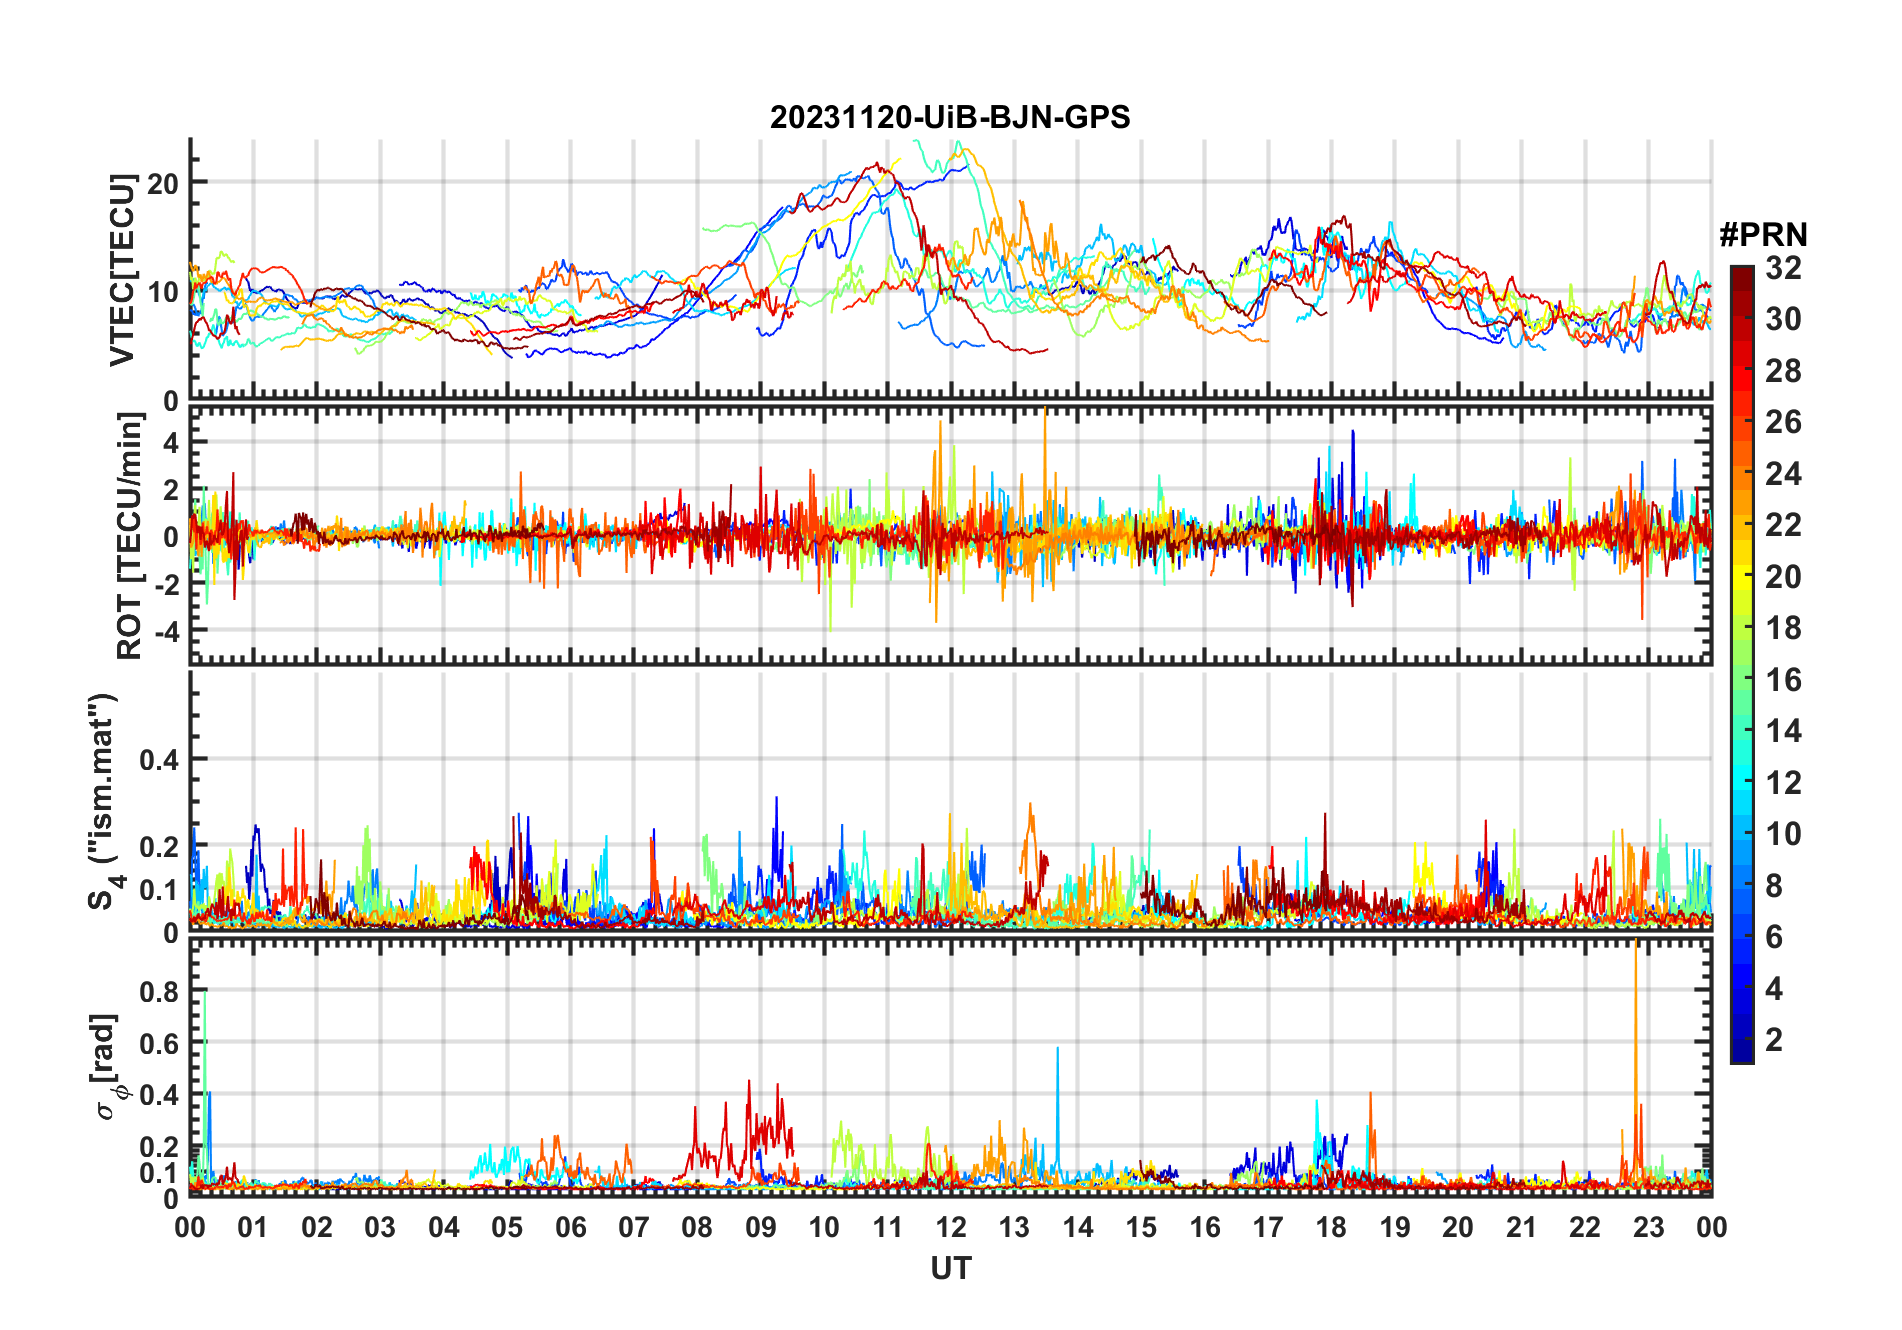Select PRN colorbar tick label 20
This screenshot has width=1902, height=1330.
(x=1783, y=577)
